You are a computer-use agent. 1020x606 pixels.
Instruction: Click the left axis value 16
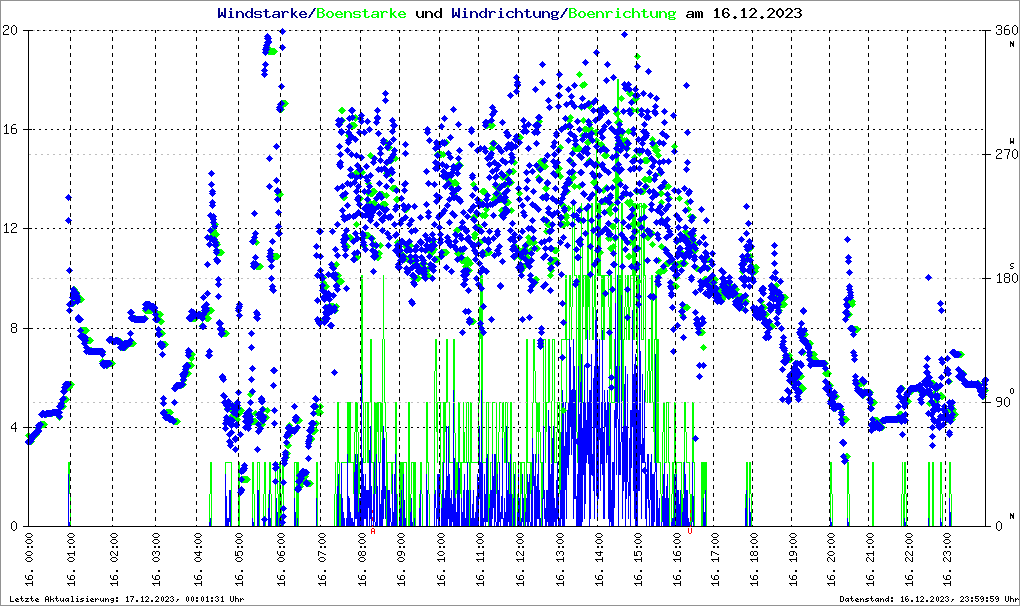(x=10, y=129)
